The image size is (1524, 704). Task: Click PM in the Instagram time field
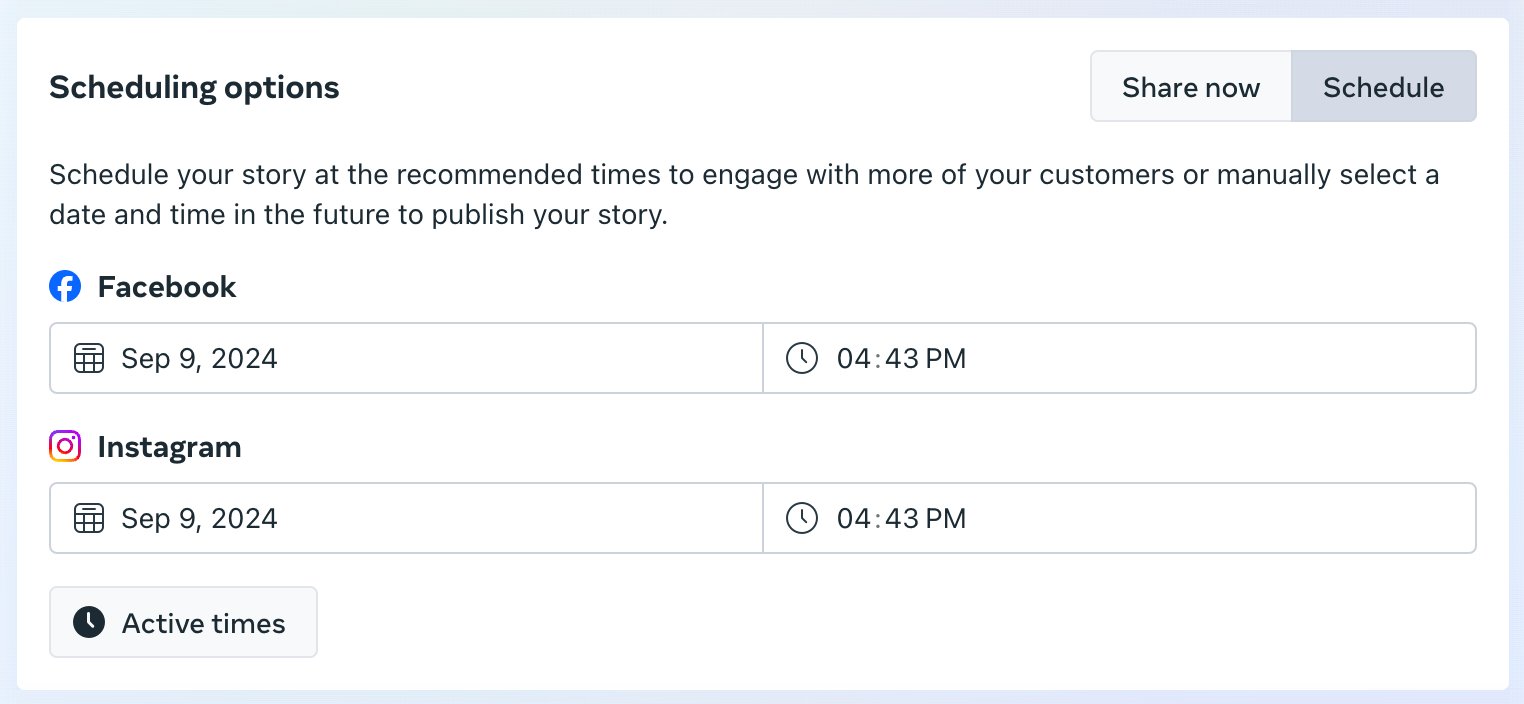(x=945, y=518)
